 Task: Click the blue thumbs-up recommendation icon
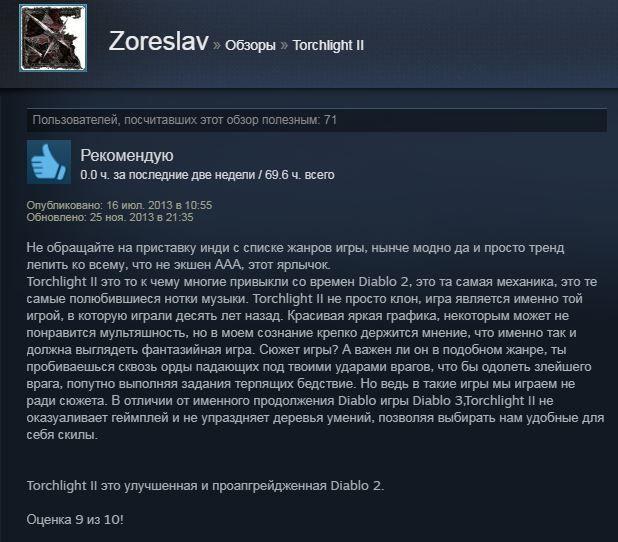click(49, 162)
